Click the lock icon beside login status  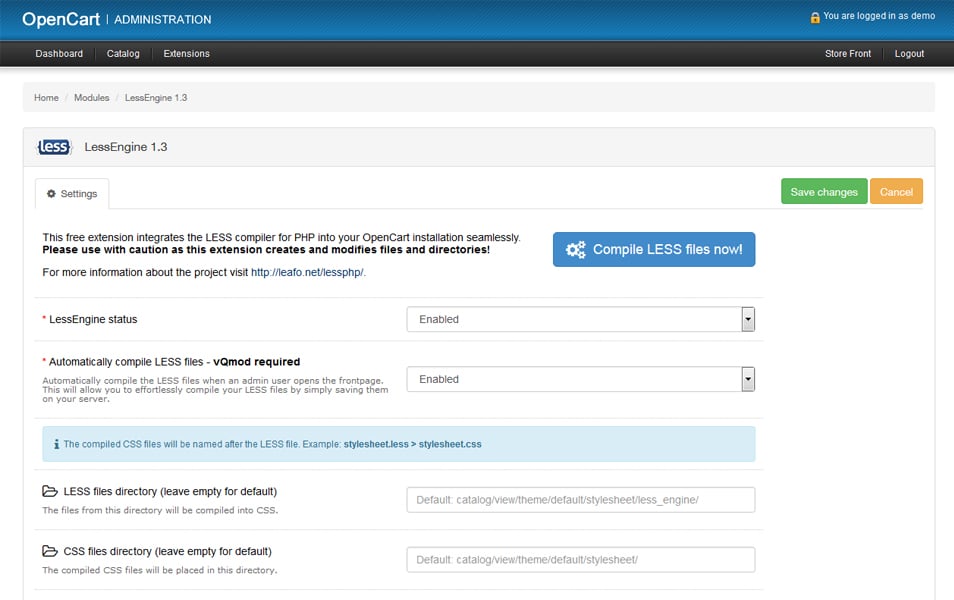(x=815, y=17)
